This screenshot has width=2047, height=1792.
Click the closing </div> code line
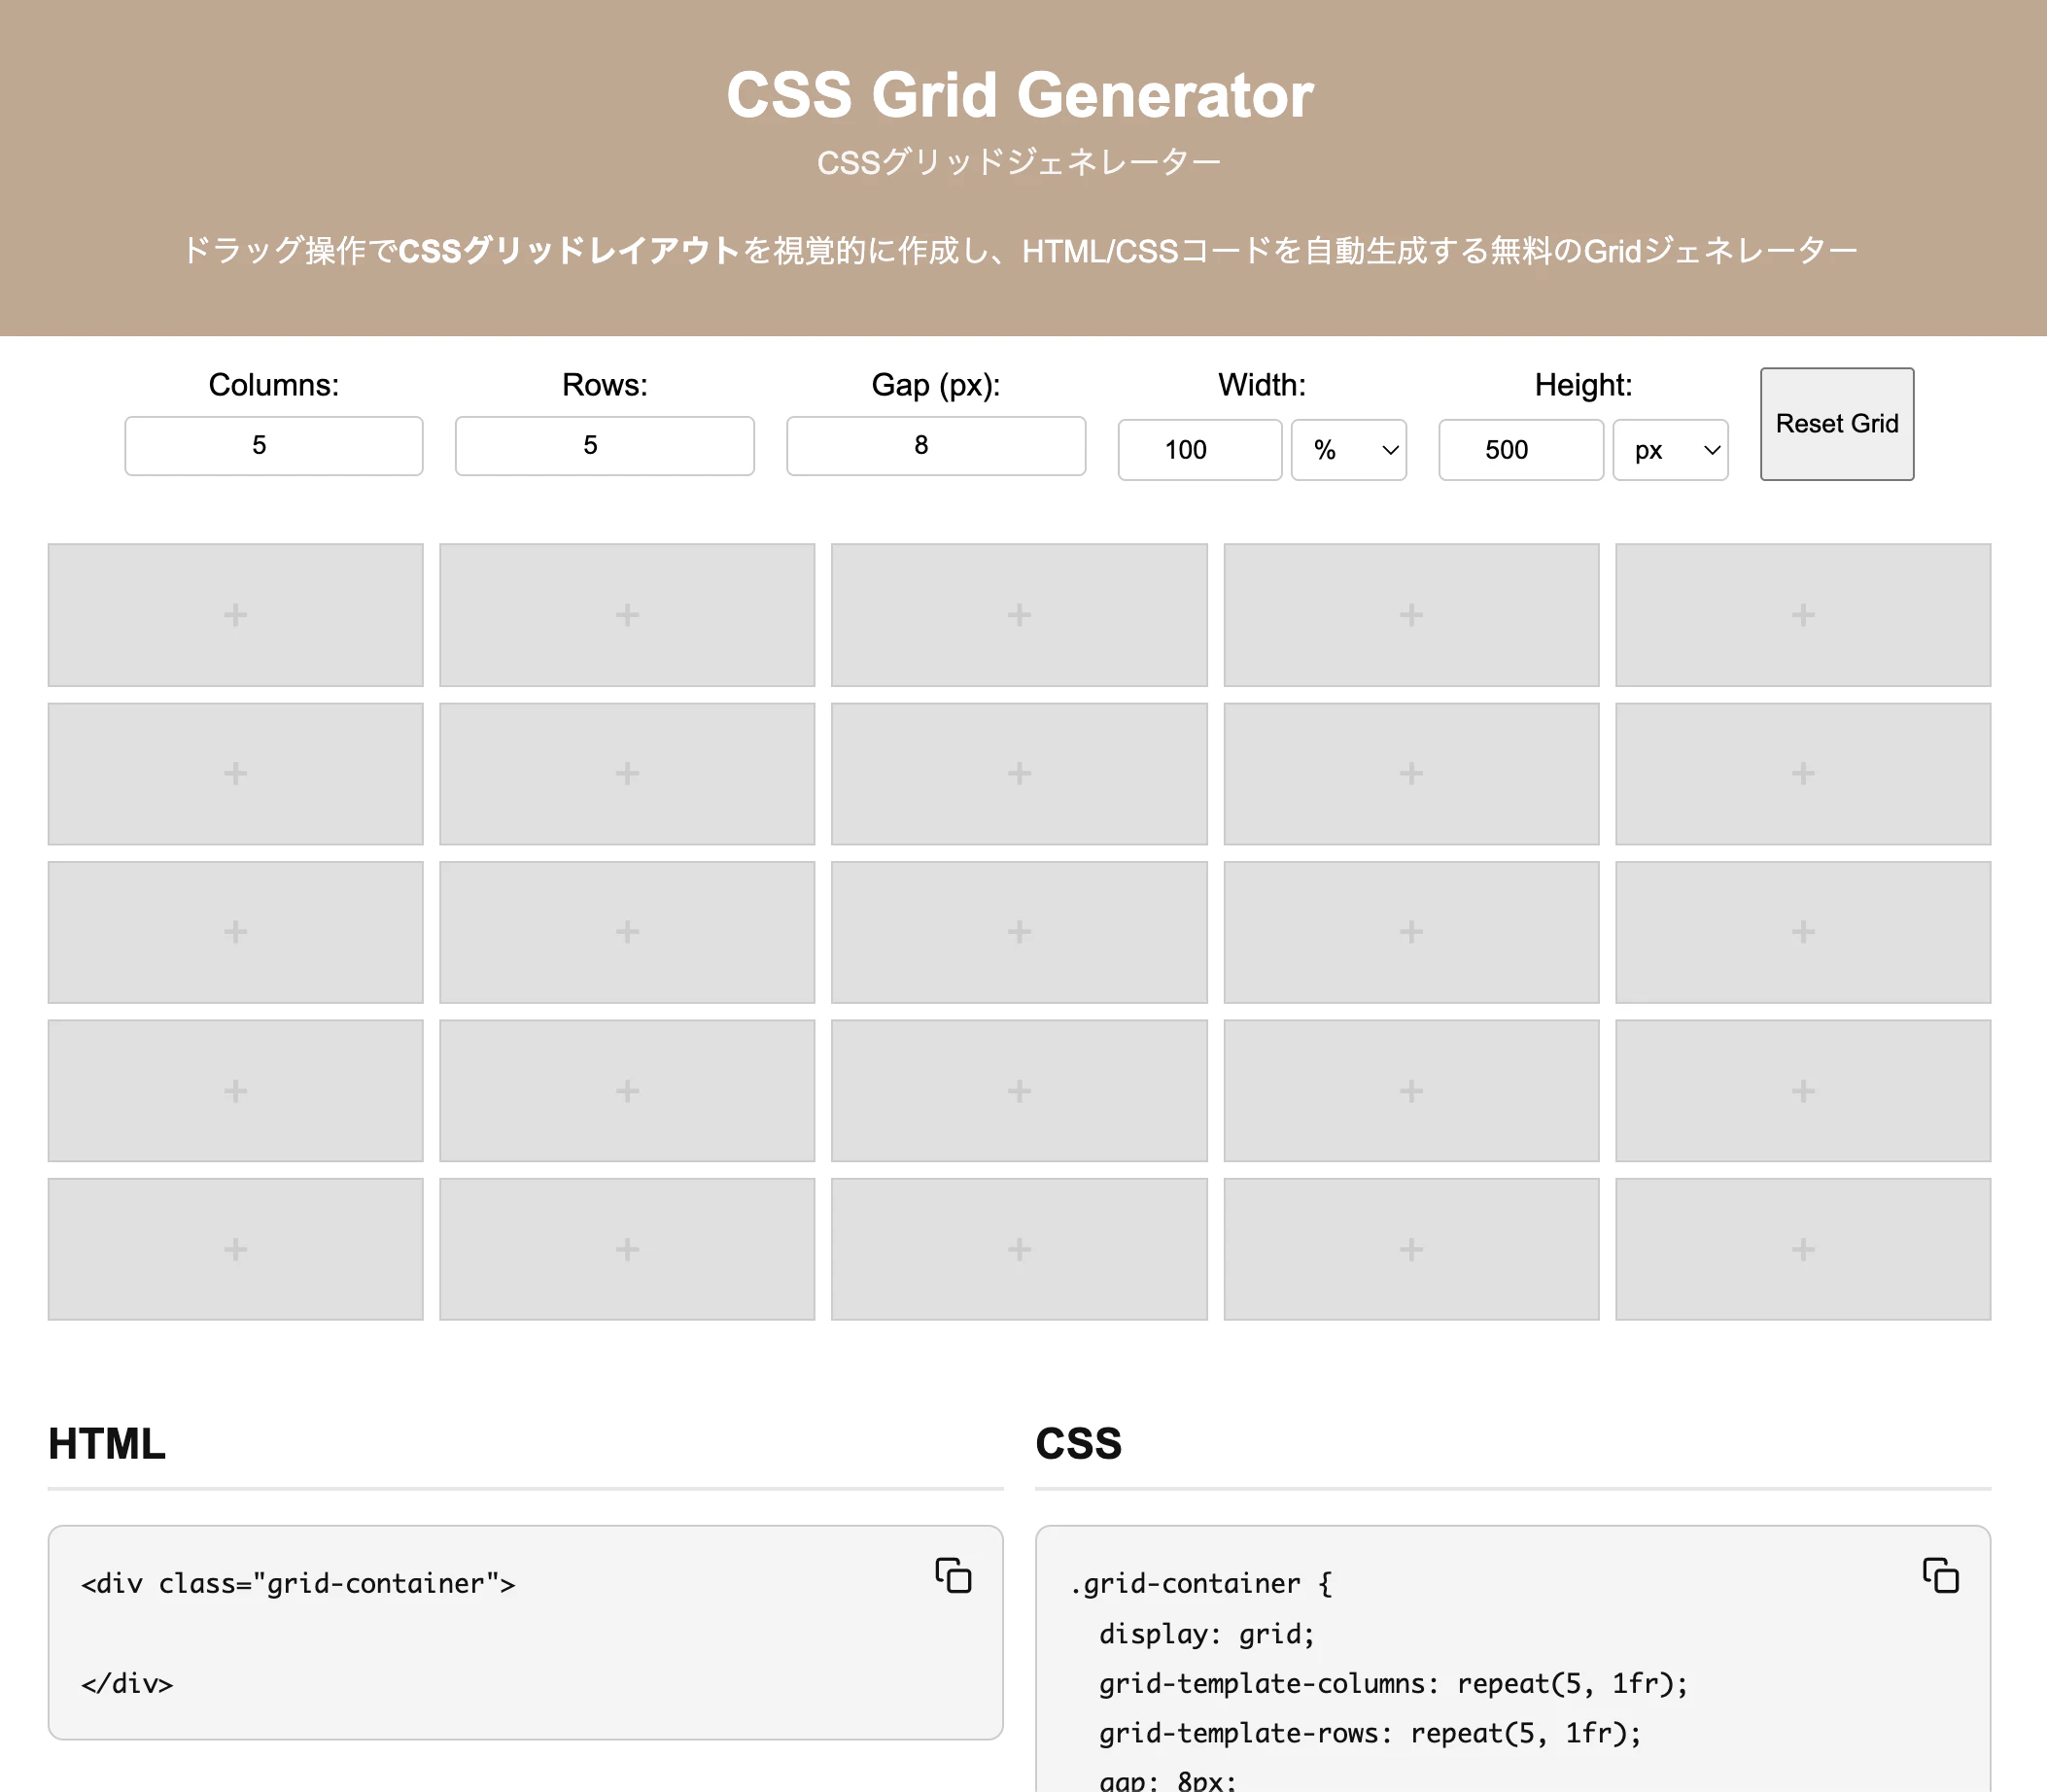pos(127,1684)
